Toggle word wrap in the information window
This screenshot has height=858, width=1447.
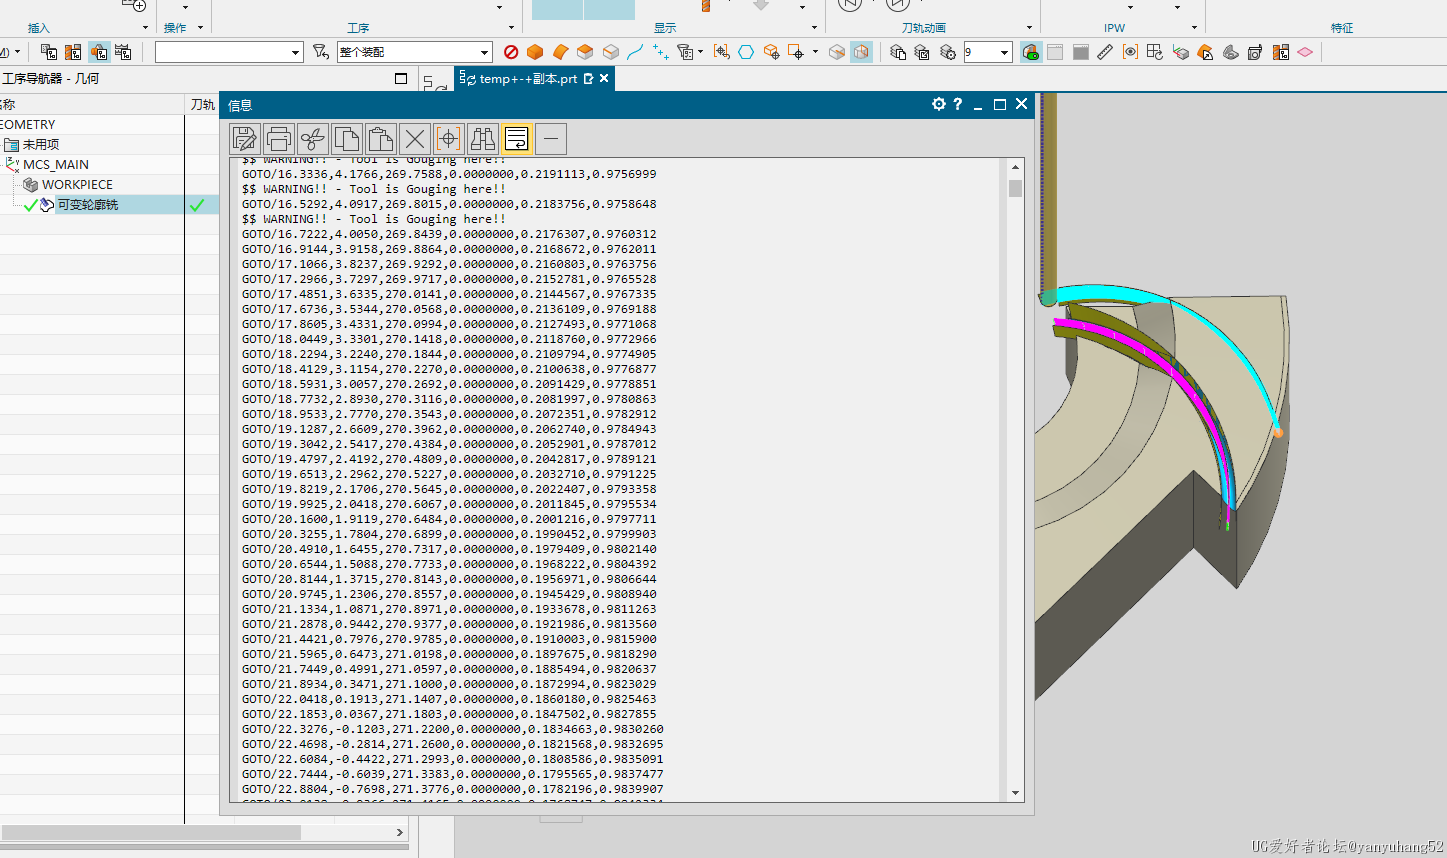pos(517,139)
